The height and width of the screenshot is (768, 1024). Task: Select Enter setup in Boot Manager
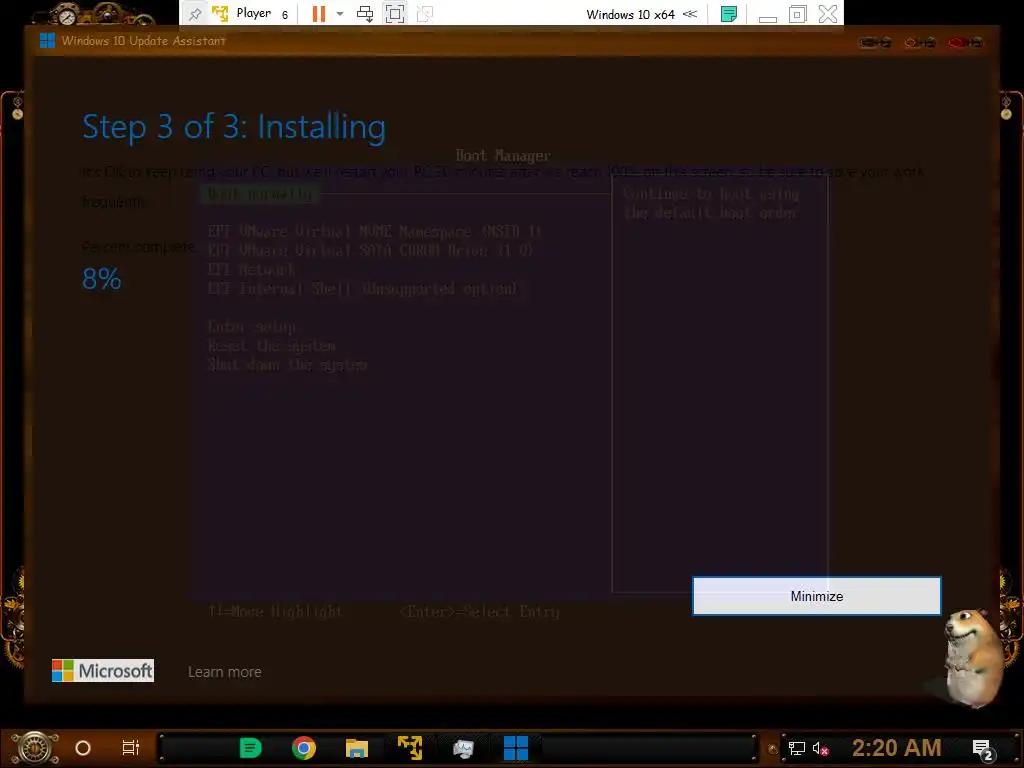252,327
